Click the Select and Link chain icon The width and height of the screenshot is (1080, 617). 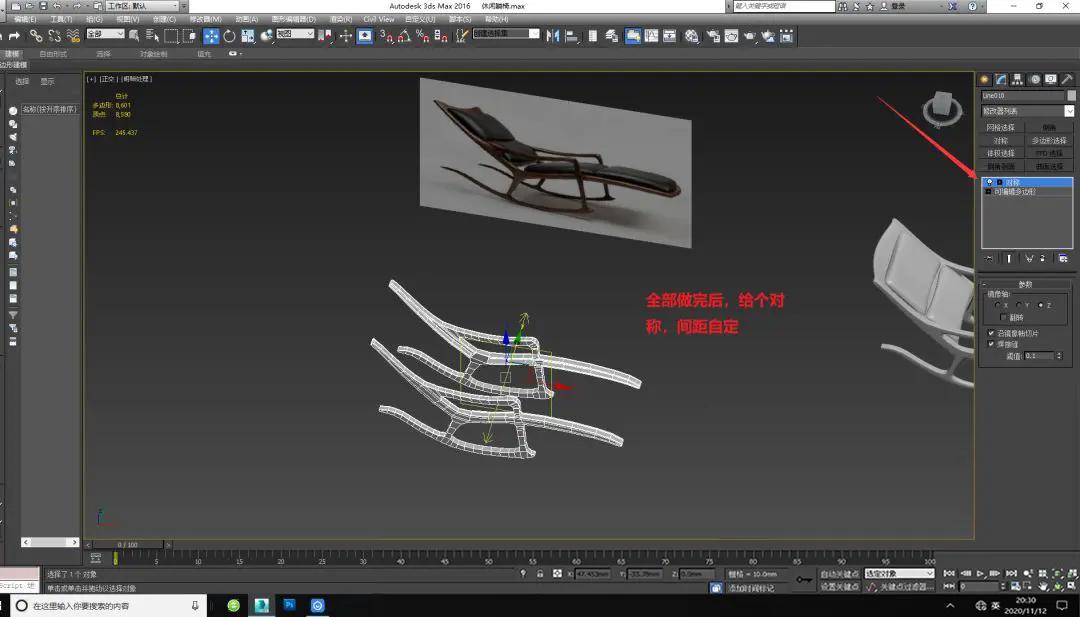(x=36, y=36)
